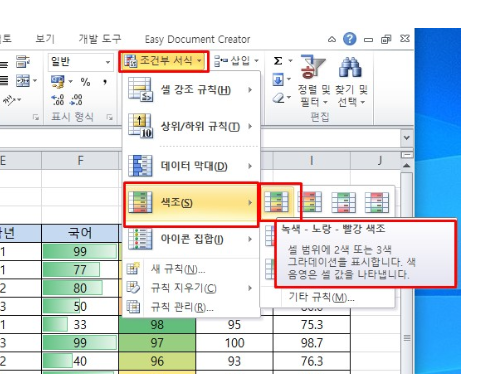Open 규칙 지우기(C) submenu
This screenshot has height=374, width=485.
[x=191, y=288]
